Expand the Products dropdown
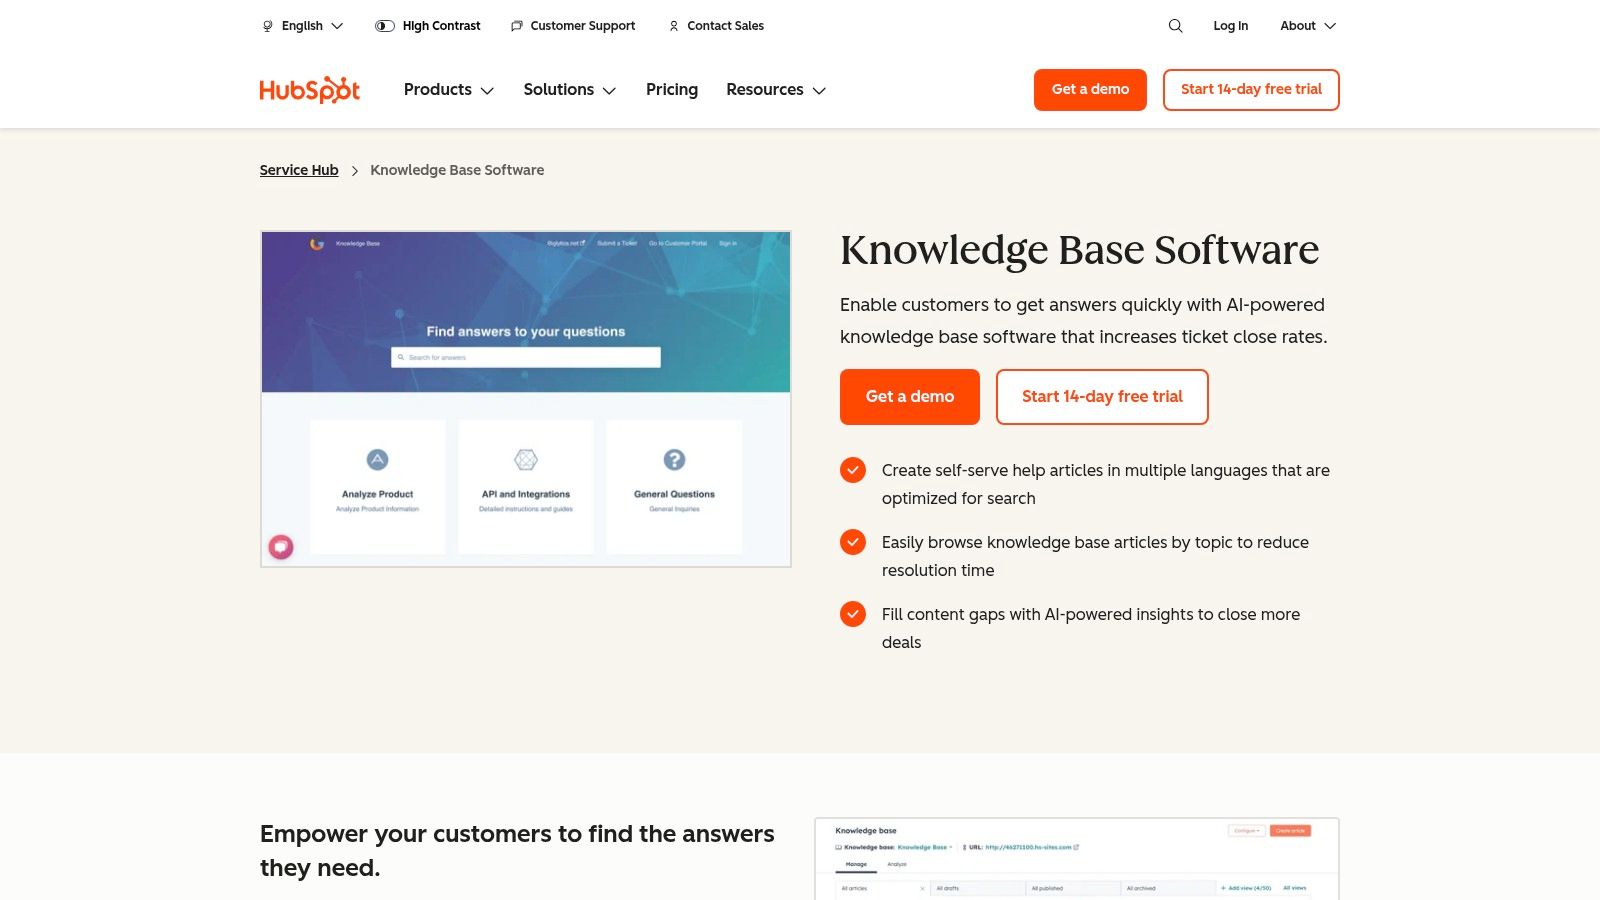This screenshot has height=900, width=1600. point(448,90)
